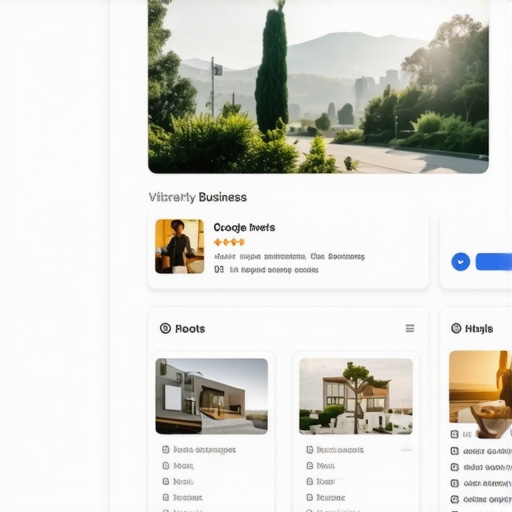Click the circular icon beside Roots heading

(165, 328)
